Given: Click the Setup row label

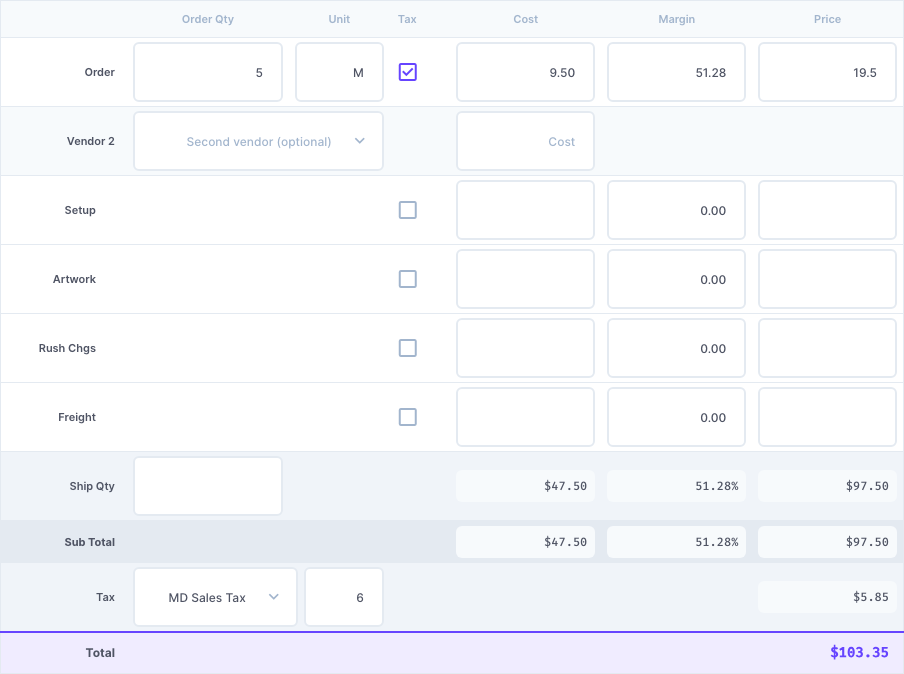Looking at the screenshot, I should 80,210.
